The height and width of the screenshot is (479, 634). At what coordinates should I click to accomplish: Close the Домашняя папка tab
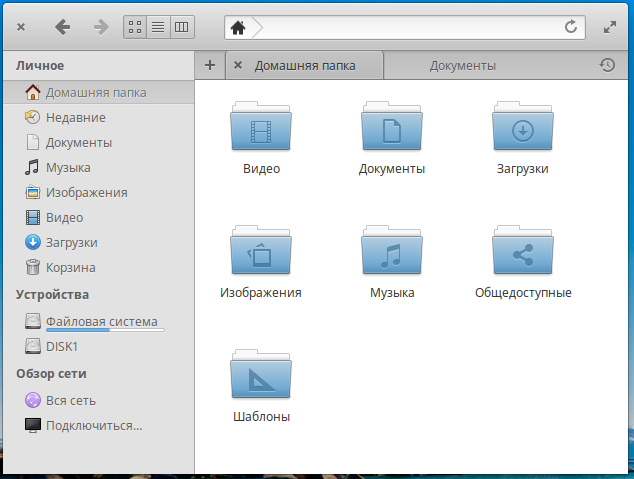point(238,65)
